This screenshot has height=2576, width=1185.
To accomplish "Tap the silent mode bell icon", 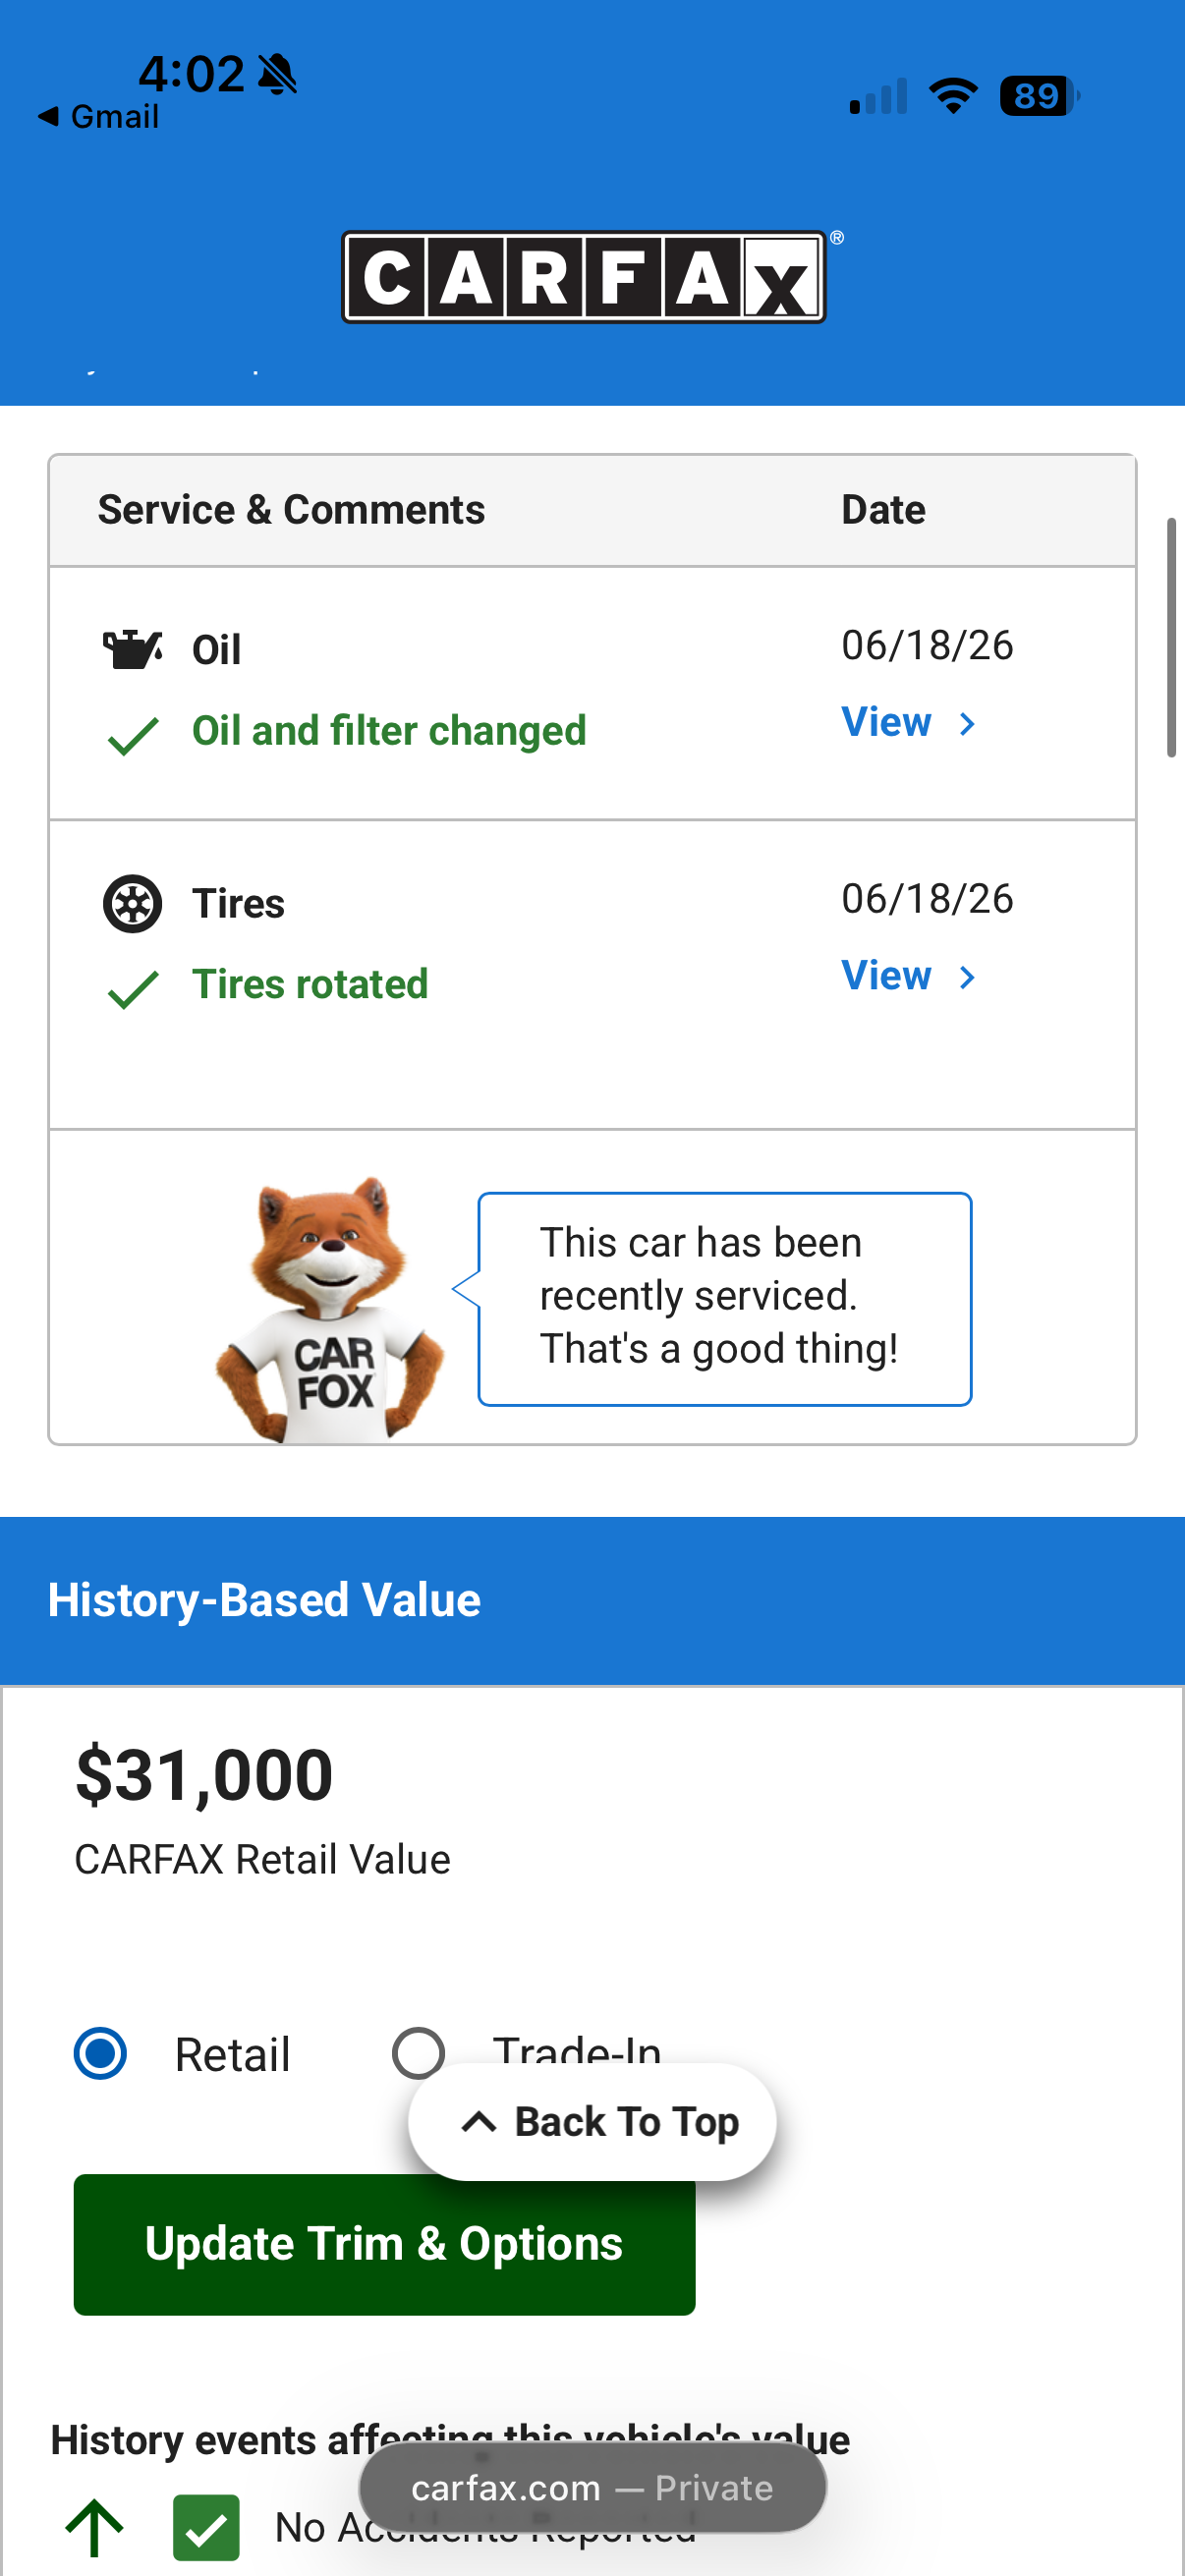I will pos(277,74).
